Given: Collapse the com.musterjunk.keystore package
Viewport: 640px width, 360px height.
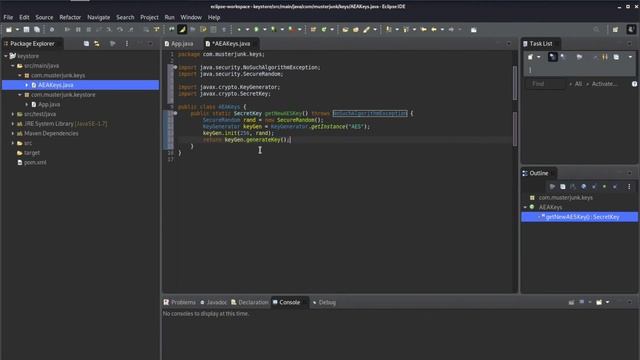Looking at the screenshot, I should click(x=20, y=95).
